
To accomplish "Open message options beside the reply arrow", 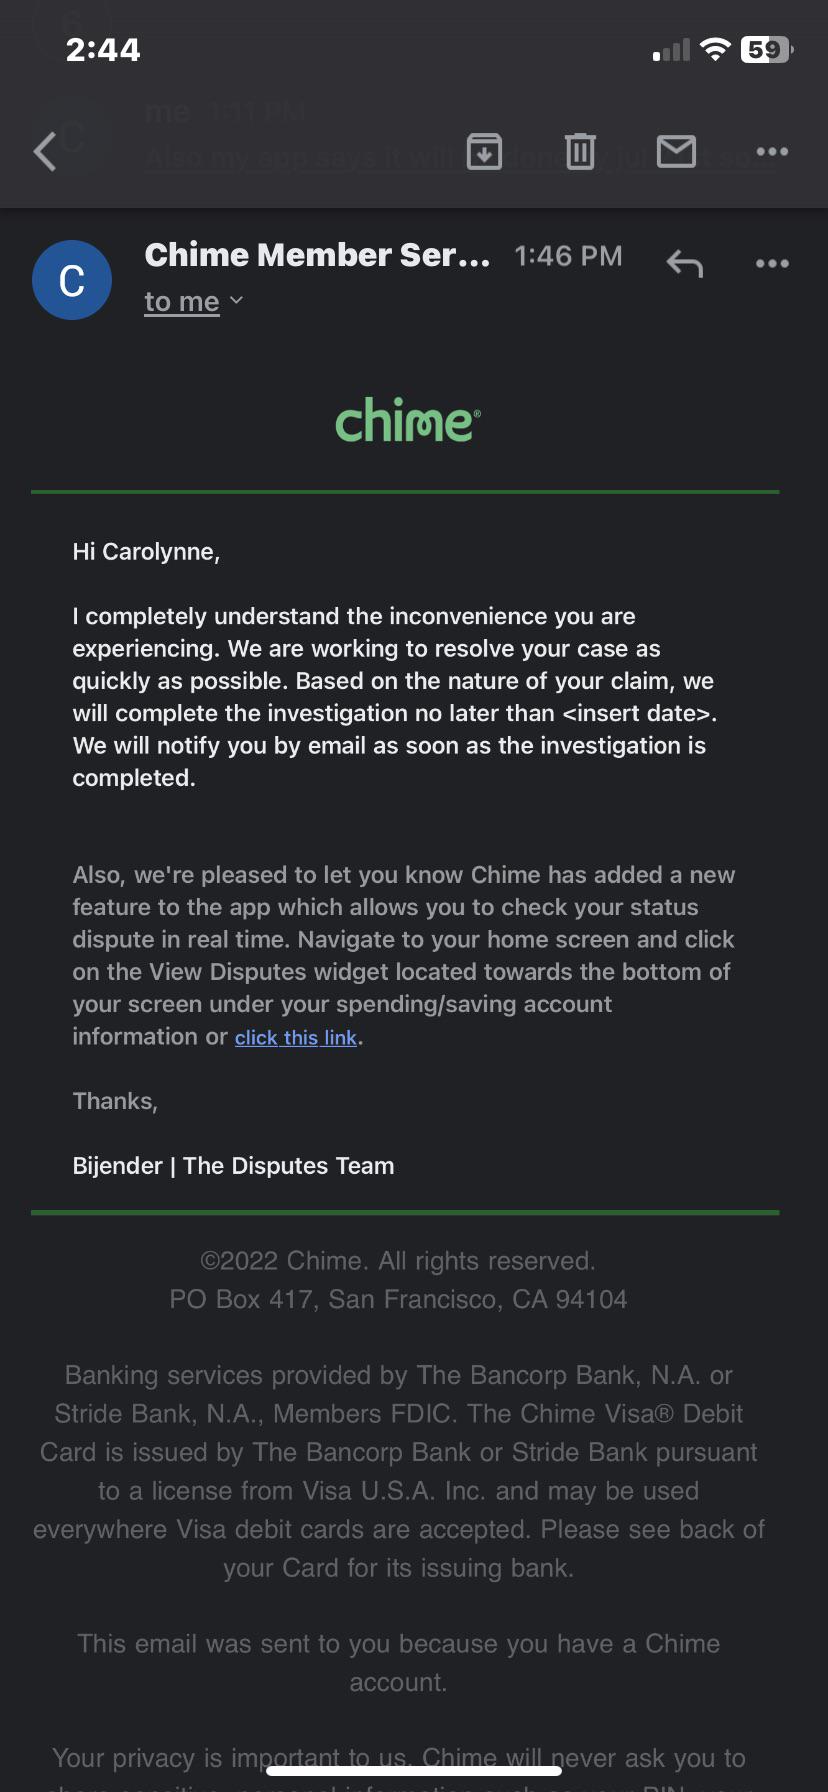I will pyautogui.click(x=772, y=264).
